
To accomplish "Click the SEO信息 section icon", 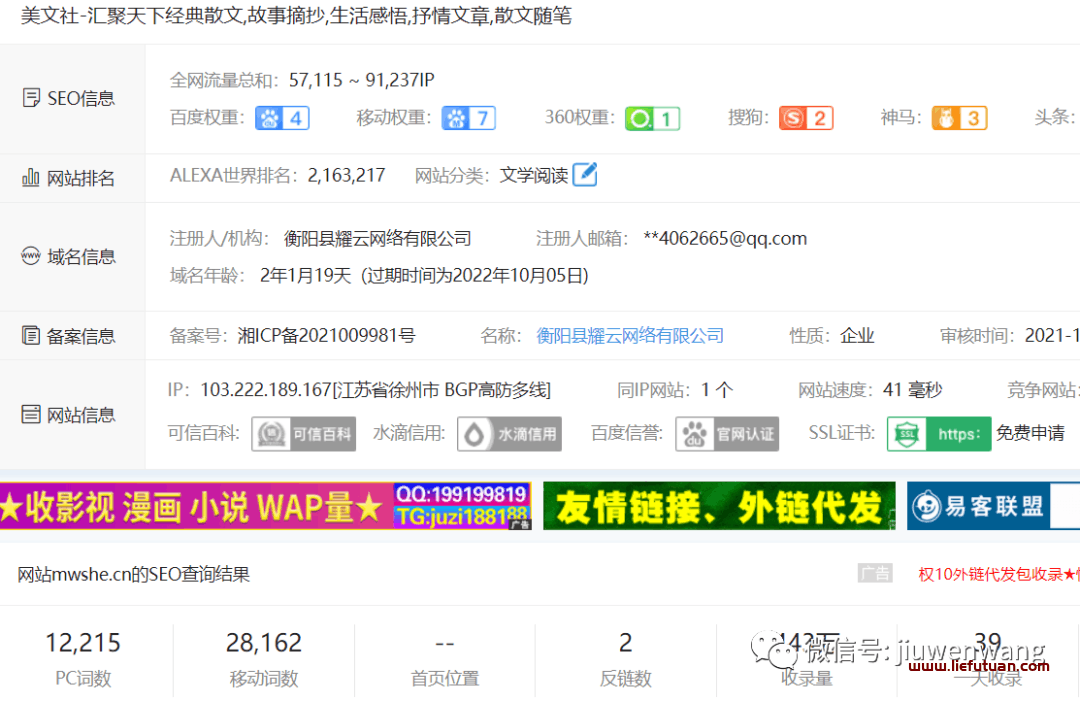I will click(31, 98).
